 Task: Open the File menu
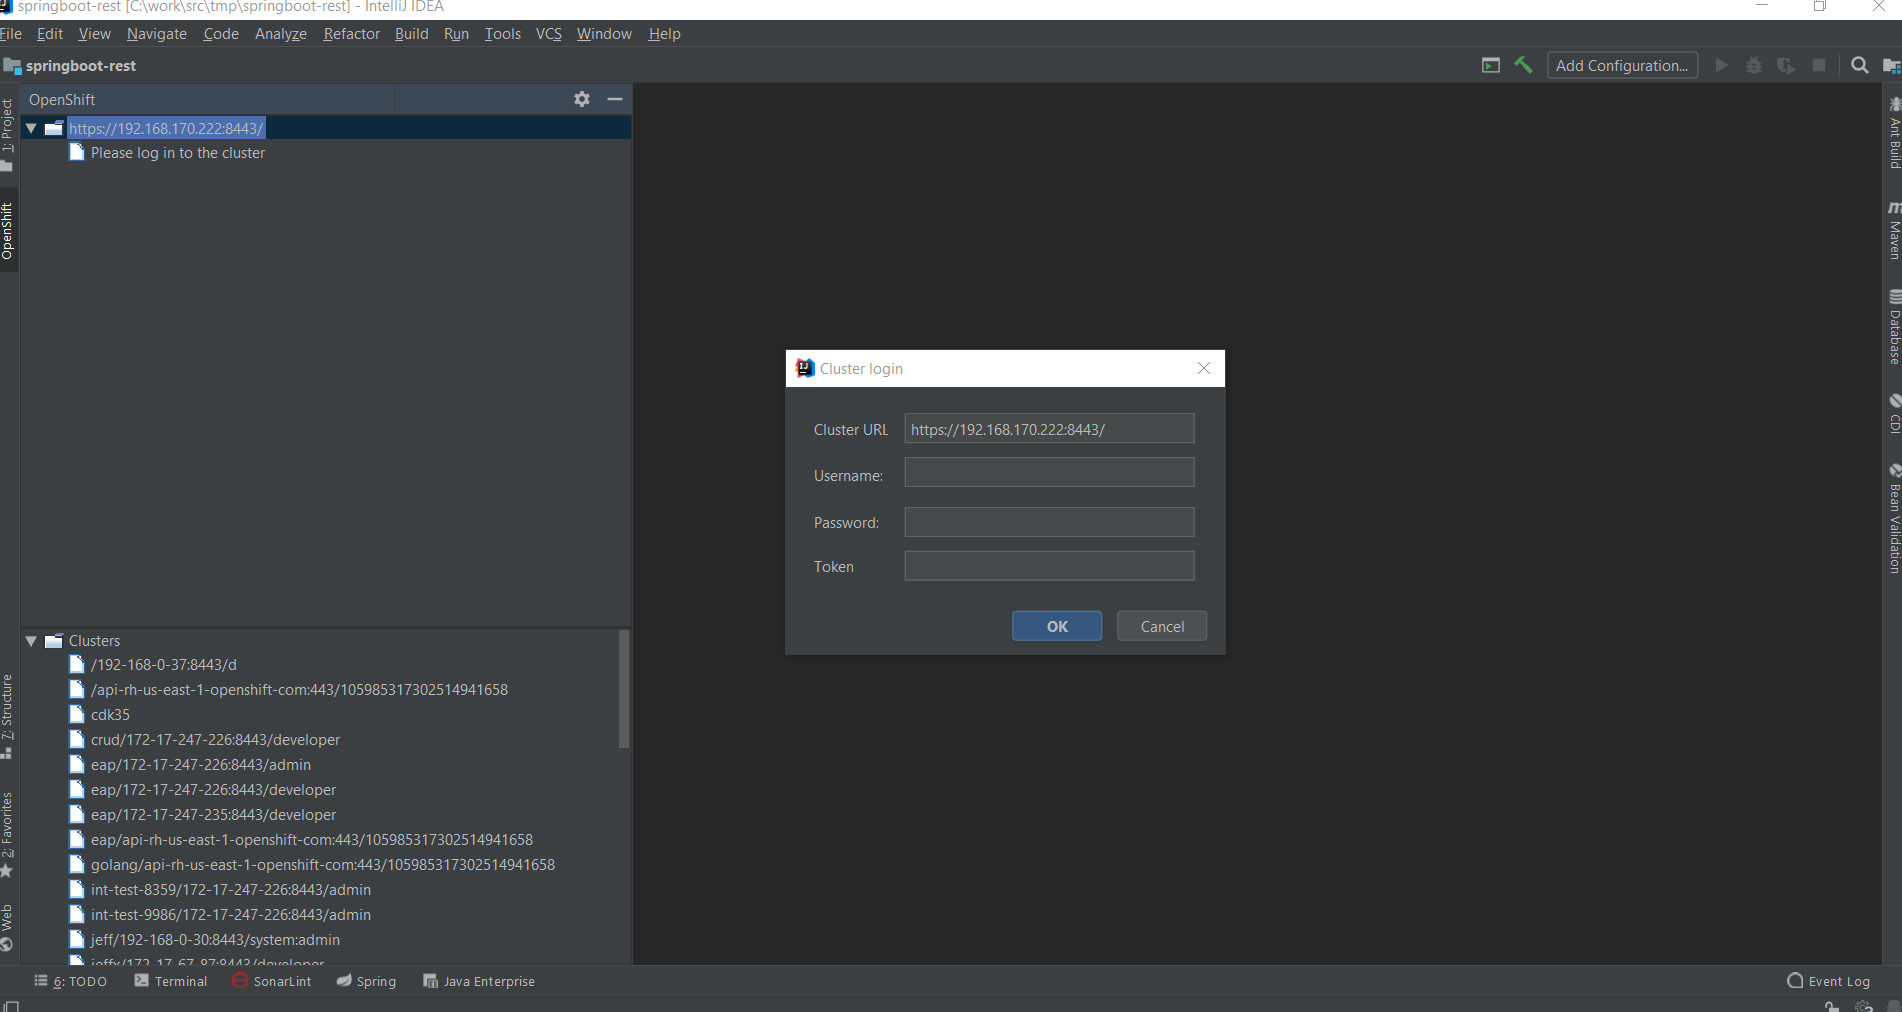click(x=10, y=33)
